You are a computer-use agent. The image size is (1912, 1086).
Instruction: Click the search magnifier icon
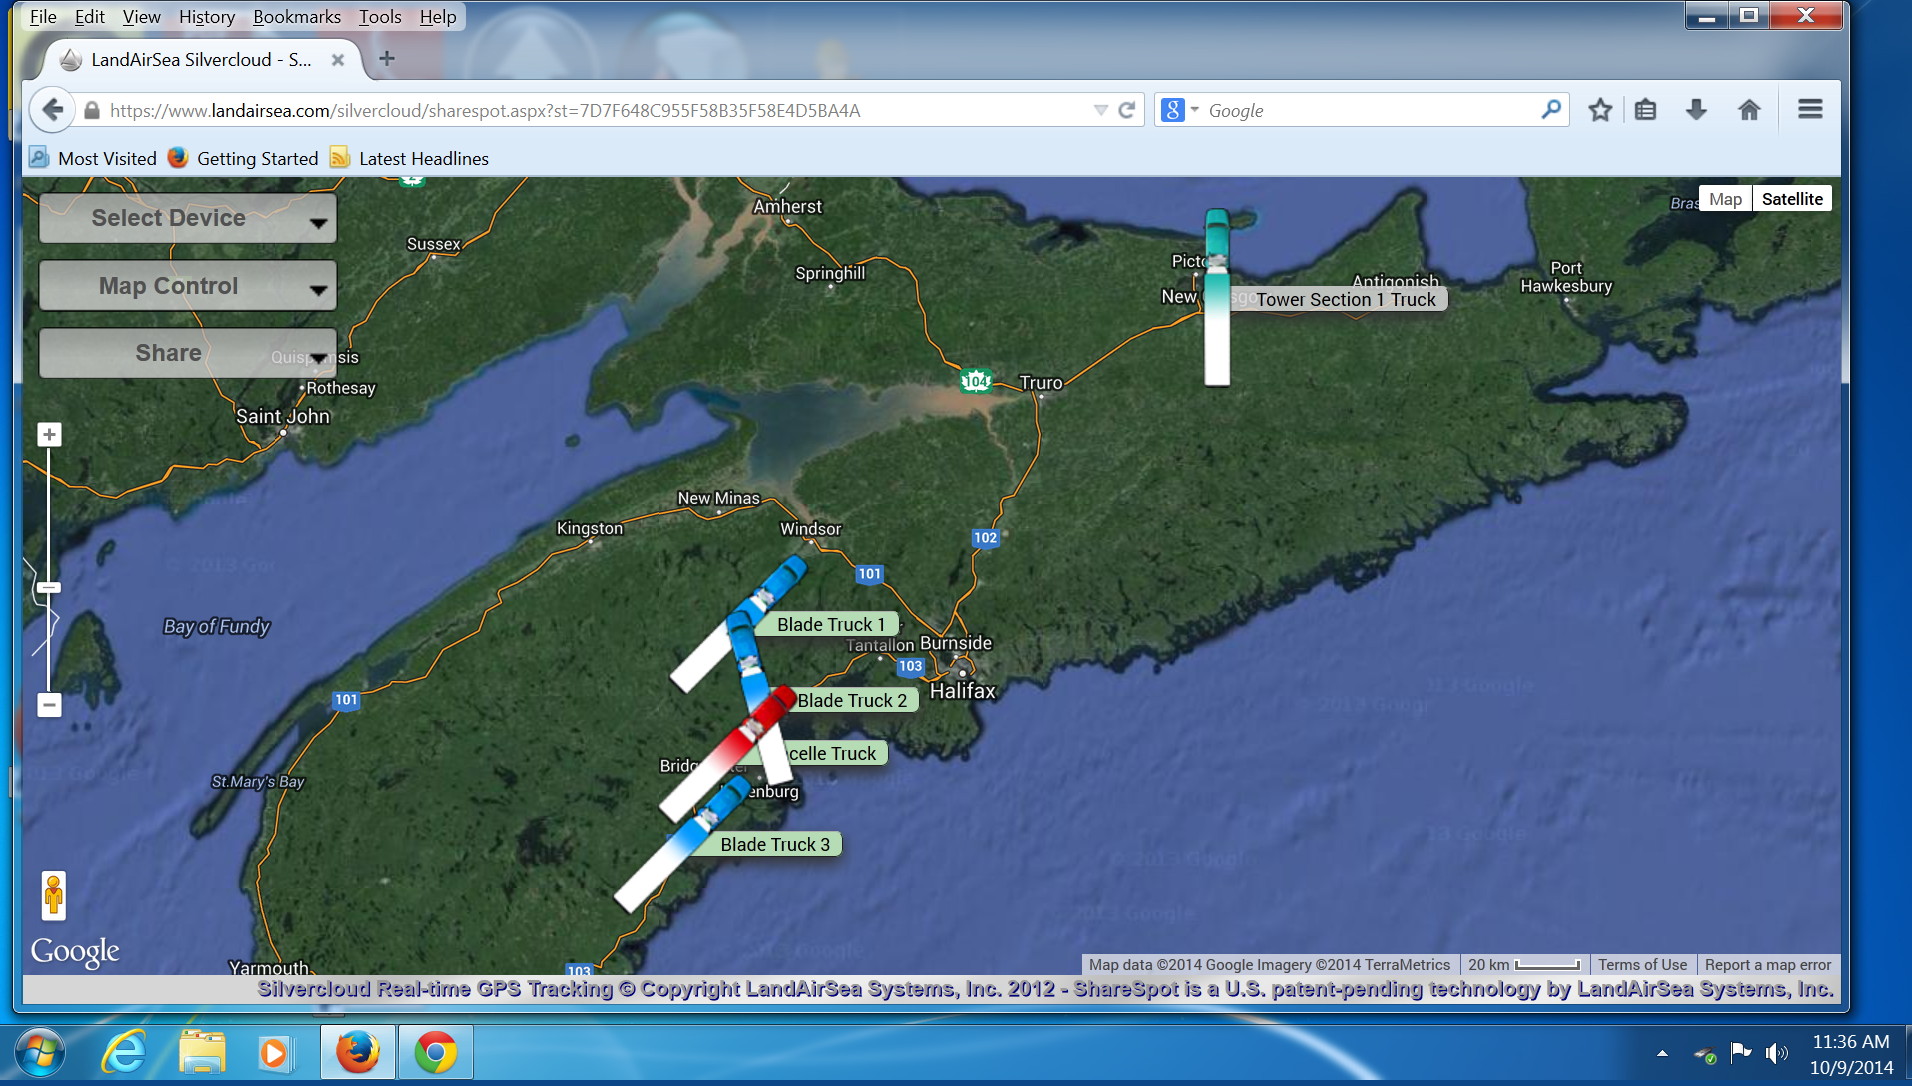(x=1551, y=109)
